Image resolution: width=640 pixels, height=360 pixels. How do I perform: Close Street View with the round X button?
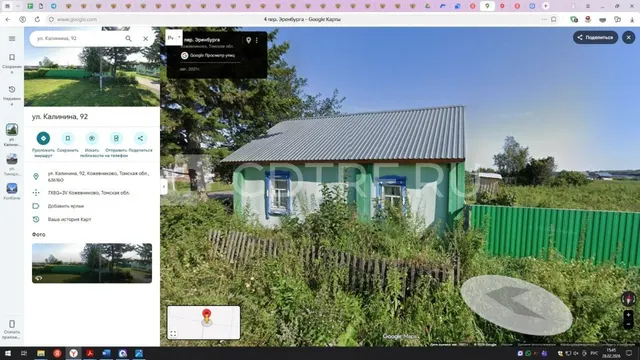point(629,38)
